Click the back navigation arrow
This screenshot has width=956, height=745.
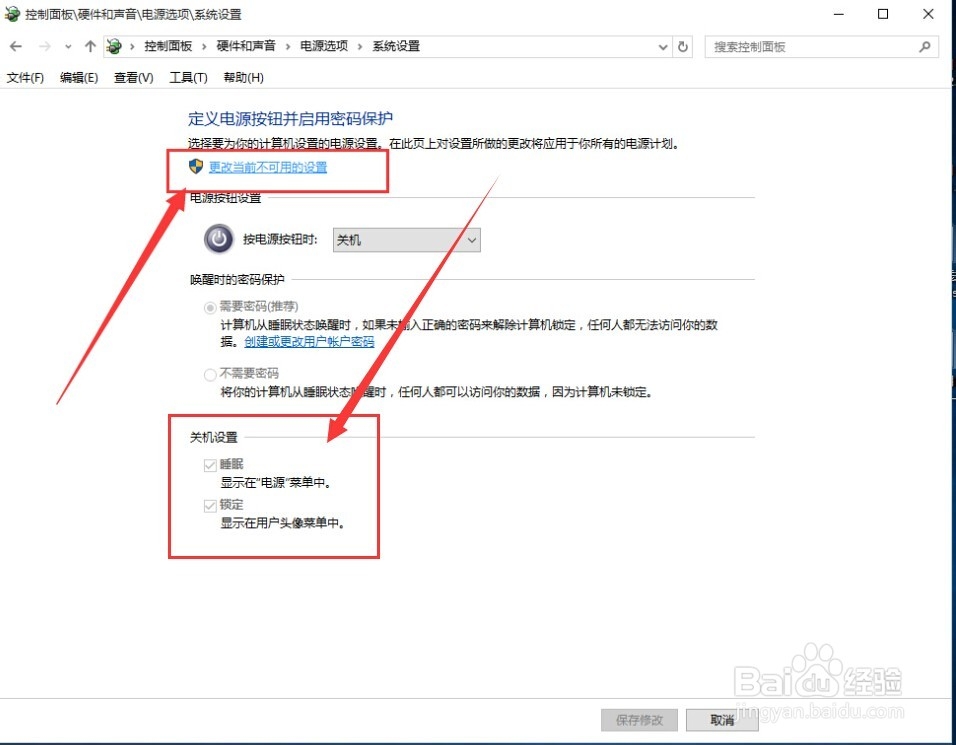14,46
